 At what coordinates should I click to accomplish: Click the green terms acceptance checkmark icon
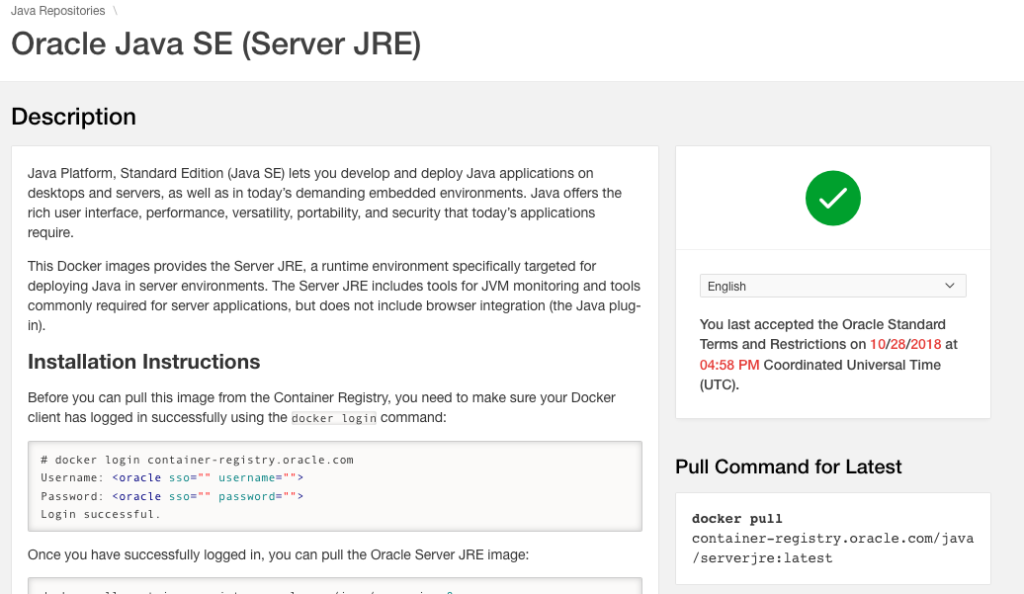point(833,198)
